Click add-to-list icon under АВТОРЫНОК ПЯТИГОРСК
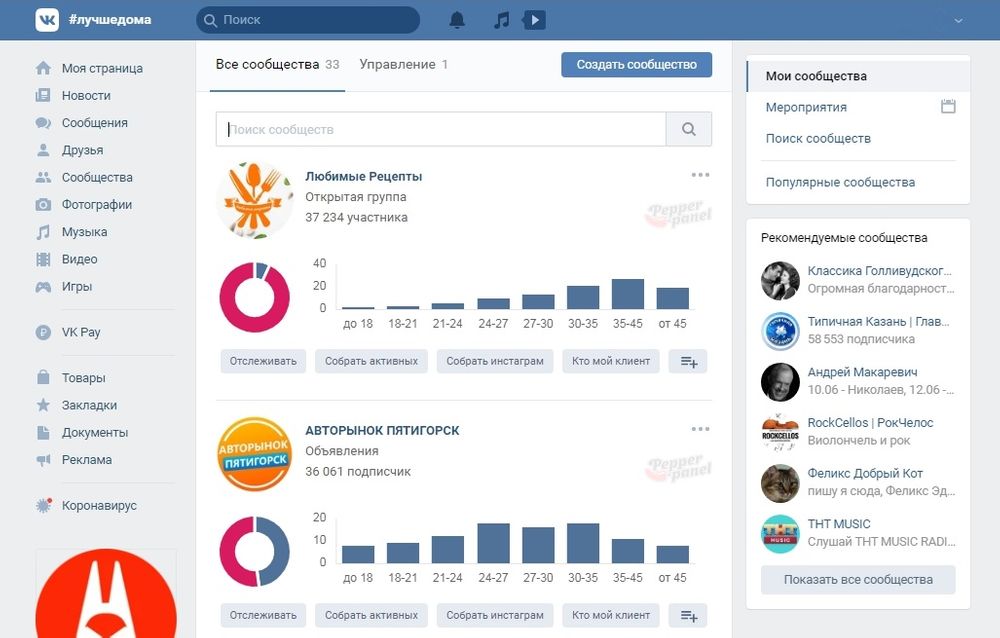Screen dimensions: 1000x638 click(688, 615)
